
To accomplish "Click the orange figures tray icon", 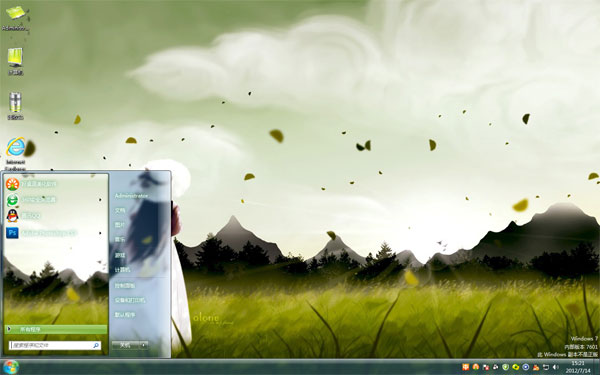I will click(x=536, y=367).
